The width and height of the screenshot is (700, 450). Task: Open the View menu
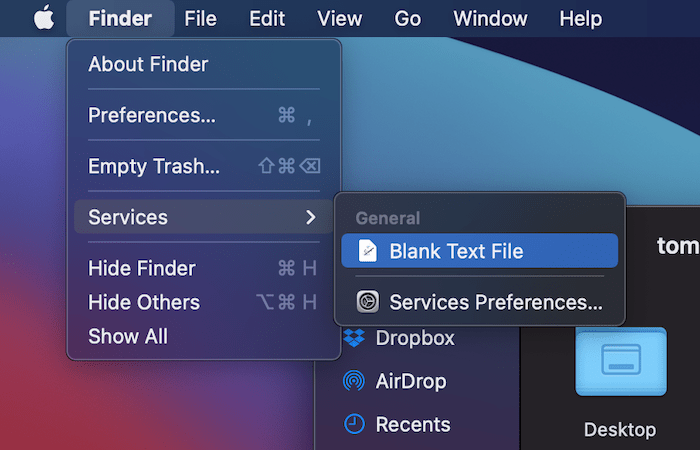coord(339,18)
